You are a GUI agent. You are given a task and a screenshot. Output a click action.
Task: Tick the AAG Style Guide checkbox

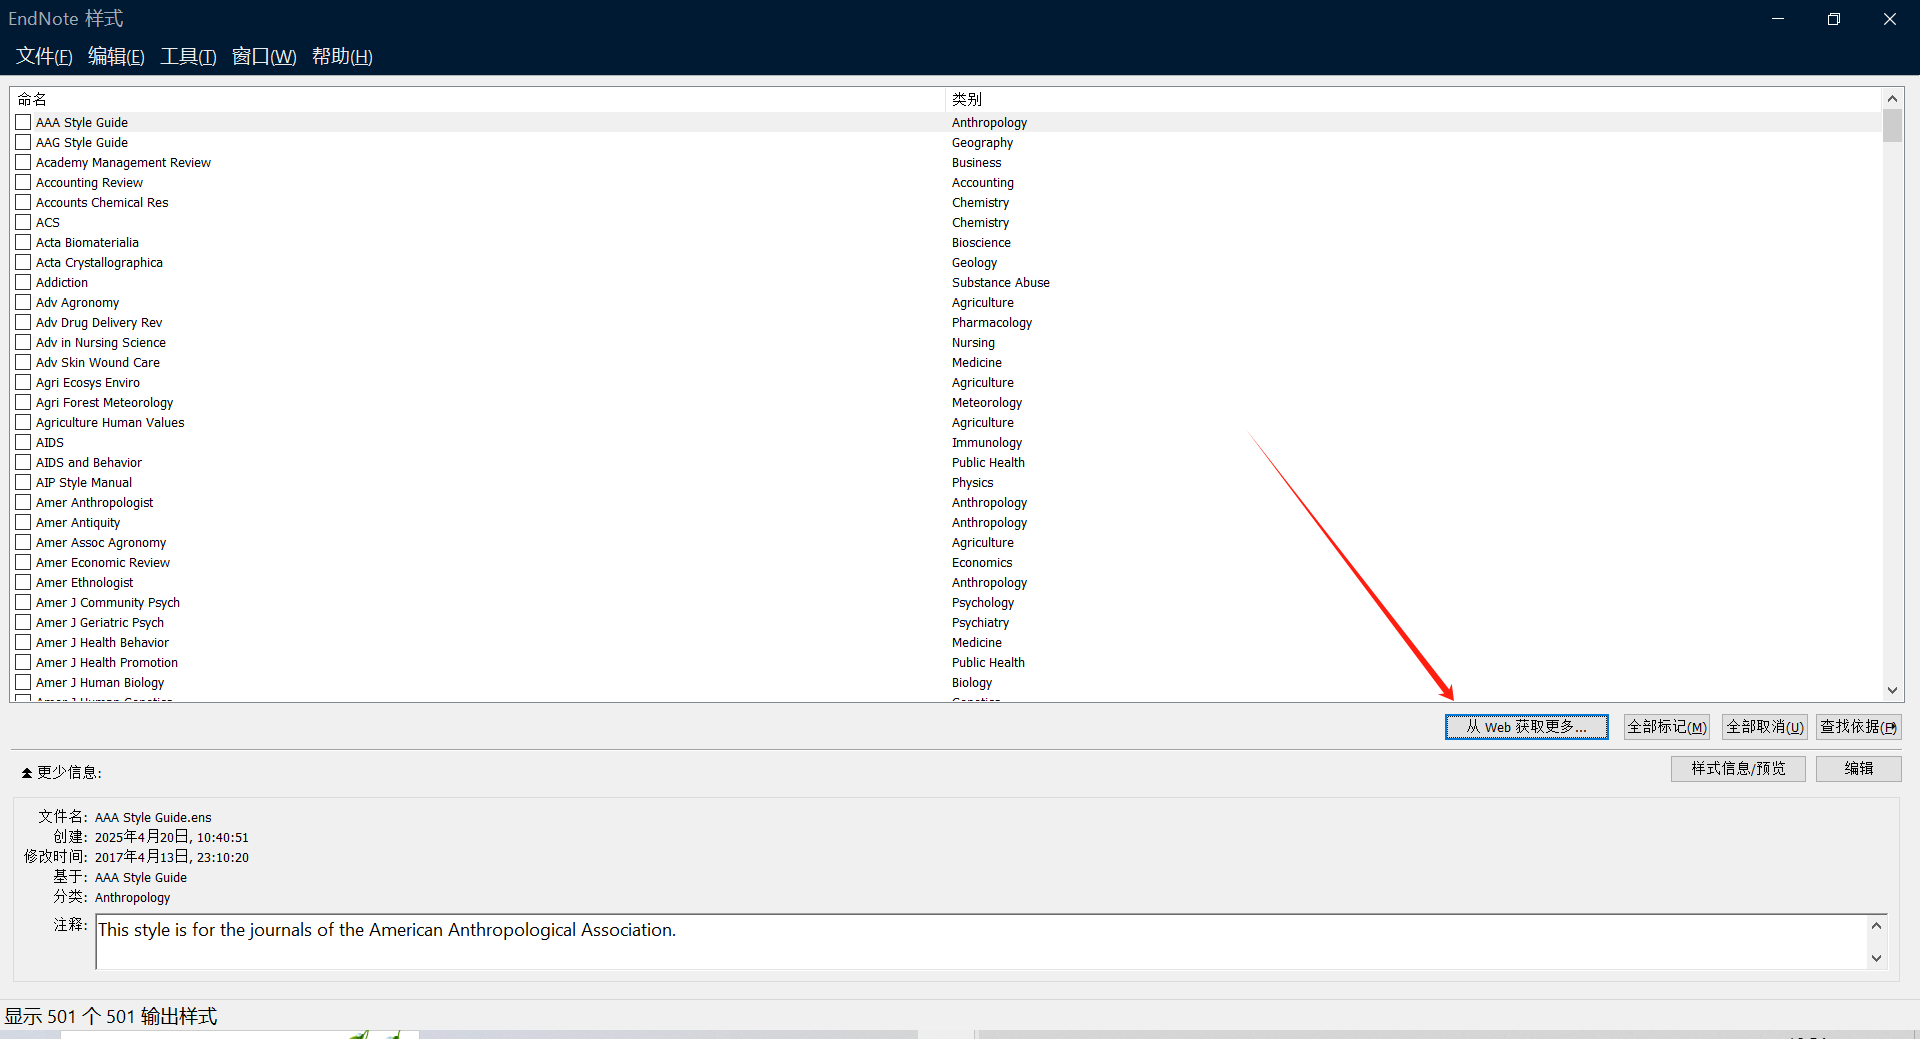coord(23,142)
